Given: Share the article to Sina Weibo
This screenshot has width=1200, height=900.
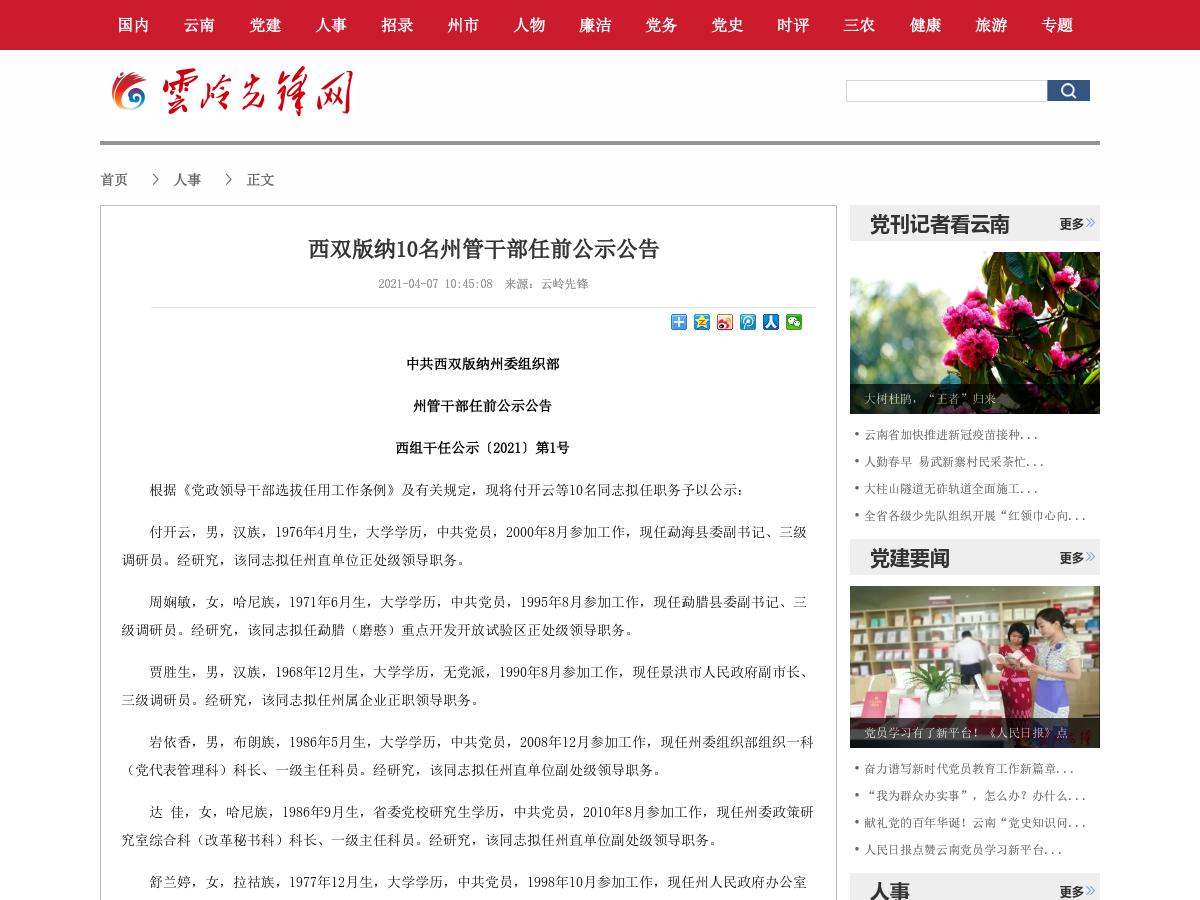Looking at the screenshot, I should [x=725, y=322].
